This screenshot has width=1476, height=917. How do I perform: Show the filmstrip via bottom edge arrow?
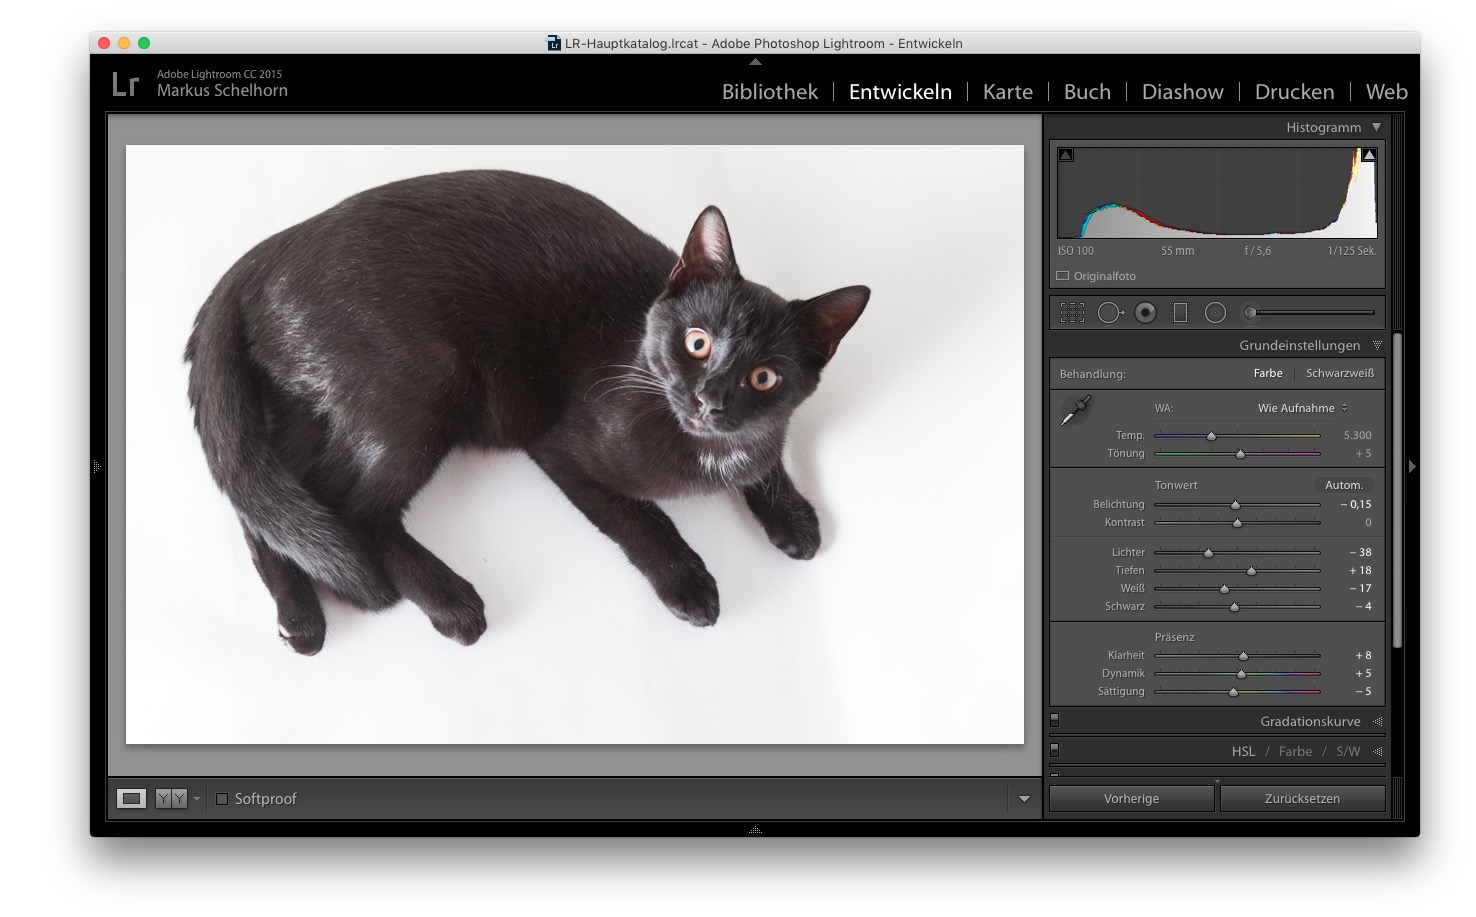[x=755, y=830]
